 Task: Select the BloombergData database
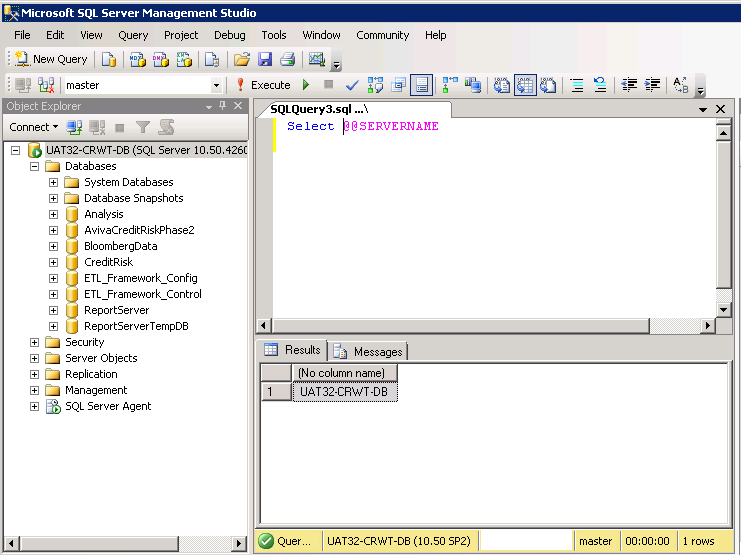[x=121, y=246]
